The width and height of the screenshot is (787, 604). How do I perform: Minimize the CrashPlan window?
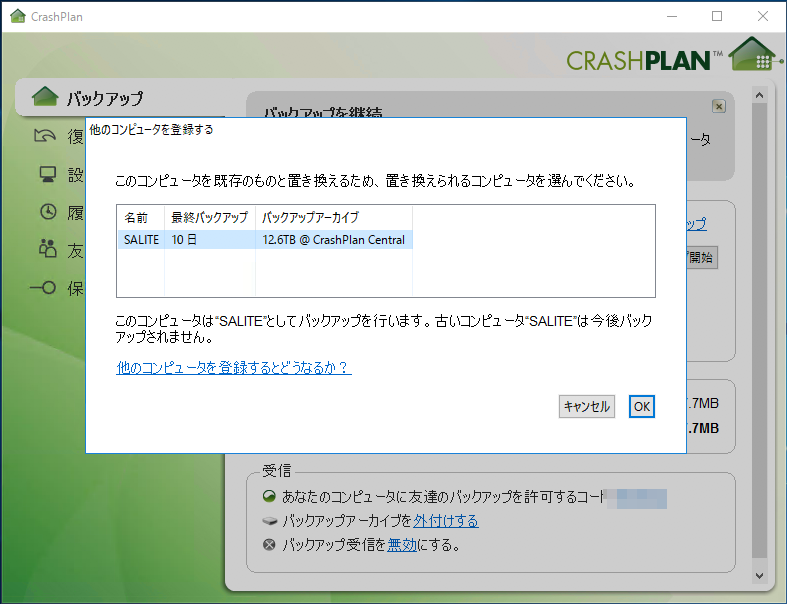[672, 16]
